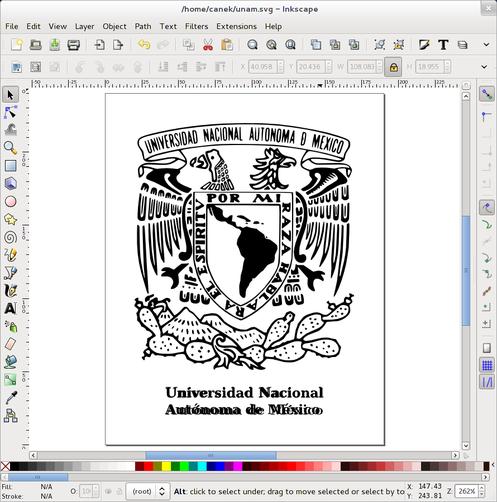Open Fill and Stroke dialog icon

(424, 44)
